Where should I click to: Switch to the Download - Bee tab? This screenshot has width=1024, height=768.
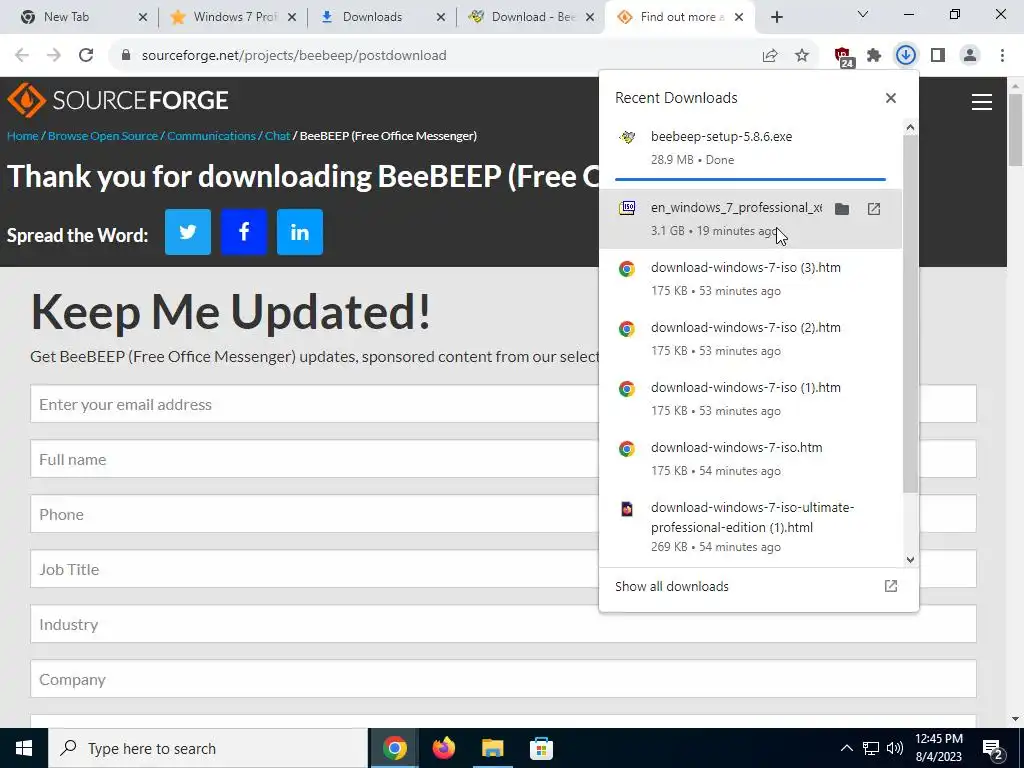[533, 17]
